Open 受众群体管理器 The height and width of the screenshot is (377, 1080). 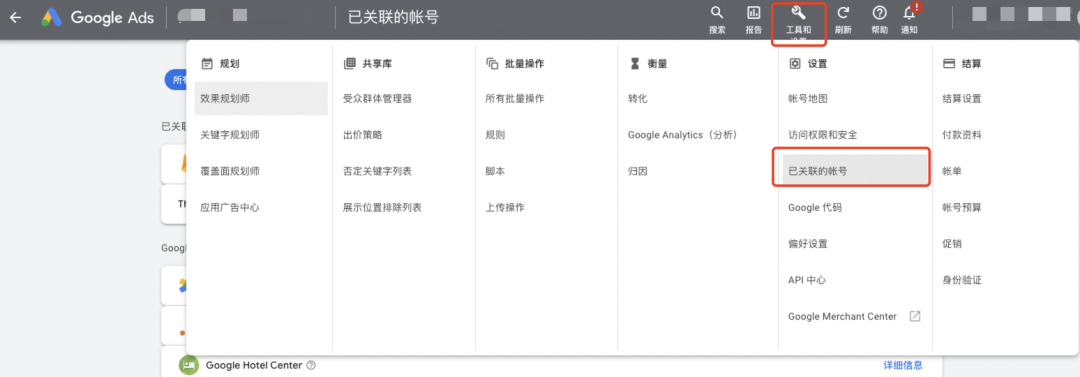[x=377, y=99]
